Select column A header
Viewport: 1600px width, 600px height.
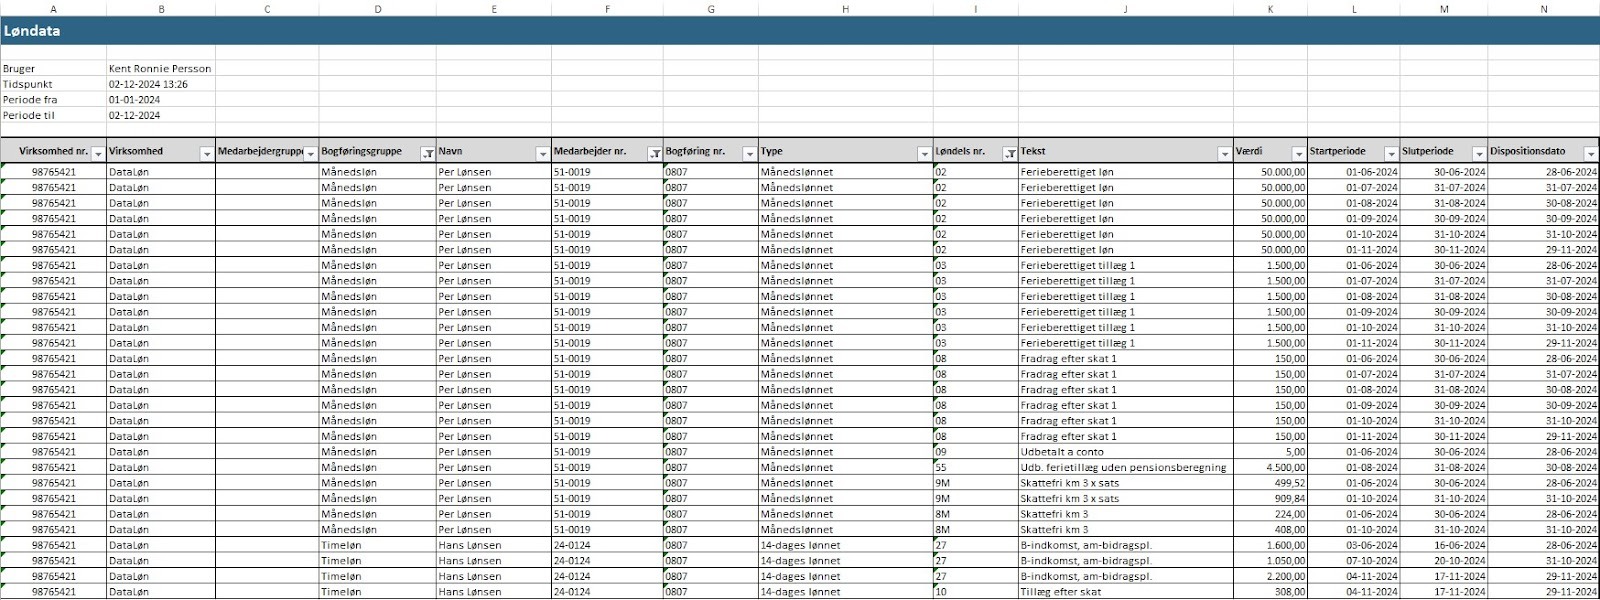coord(53,9)
